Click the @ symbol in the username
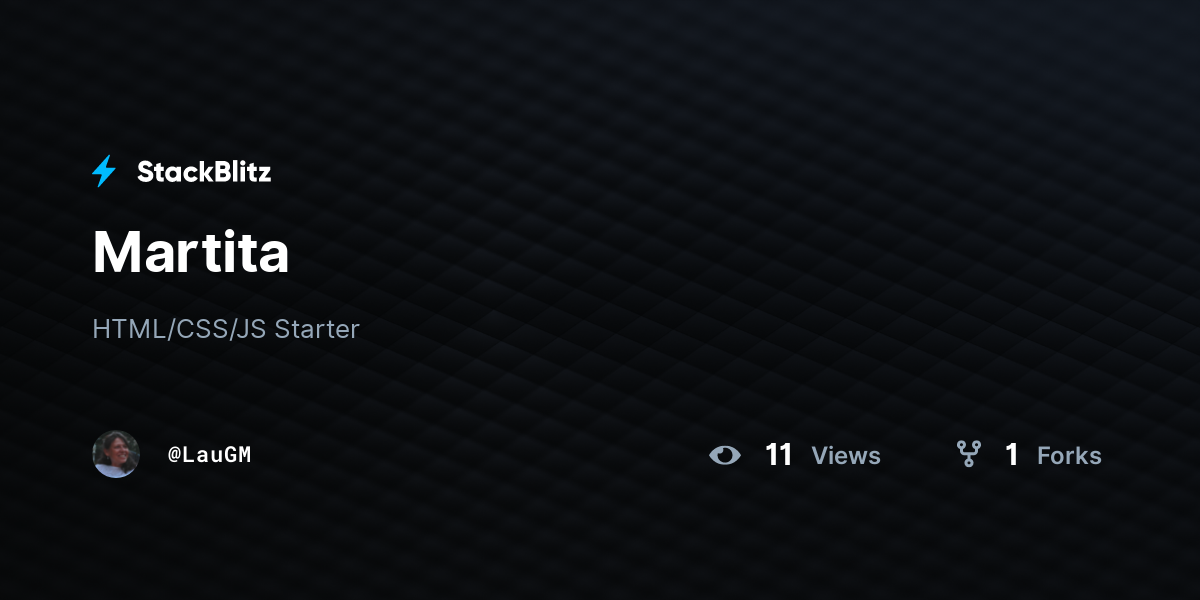This screenshot has width=1200, height=600. (174, 455)
